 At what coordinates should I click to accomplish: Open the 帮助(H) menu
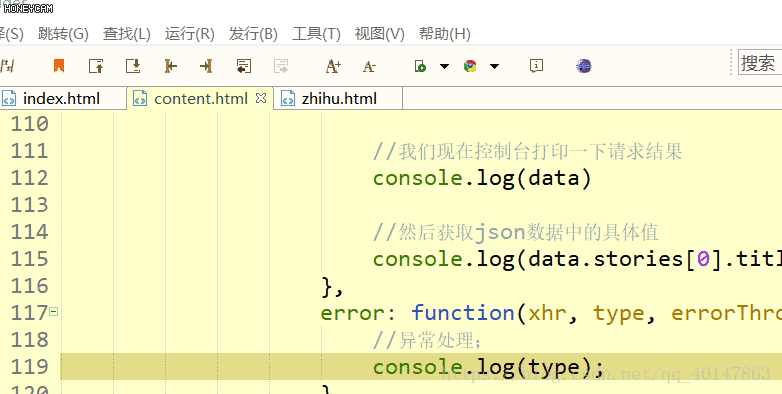(445, 34)
